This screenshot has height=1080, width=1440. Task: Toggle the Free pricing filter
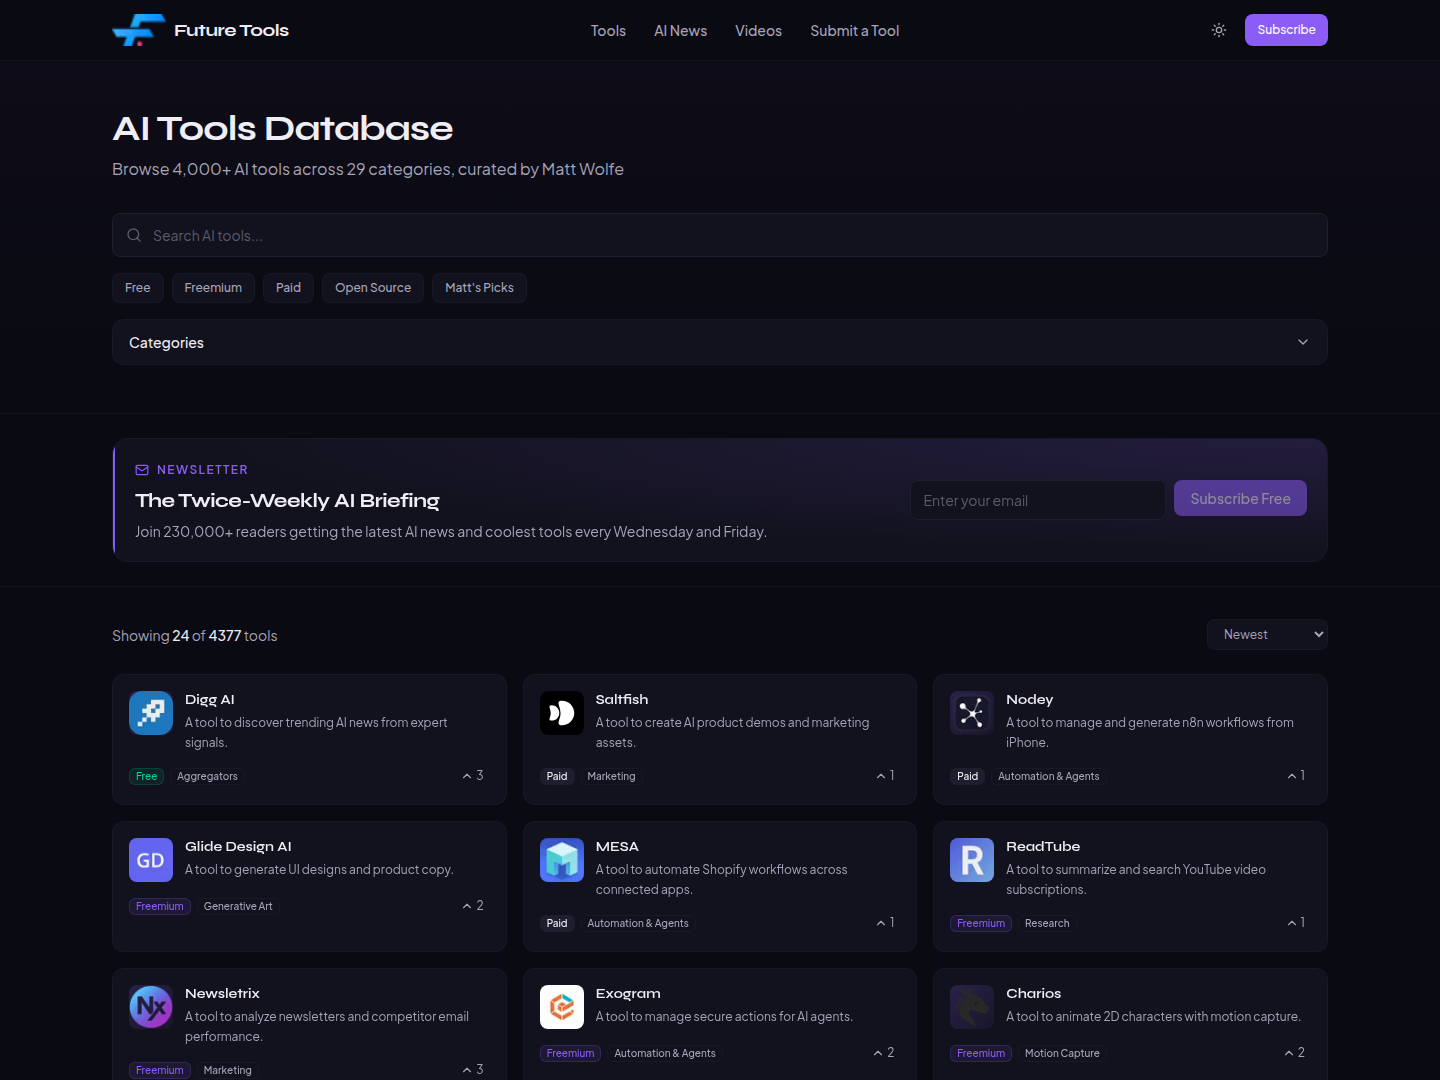point(138,288)
